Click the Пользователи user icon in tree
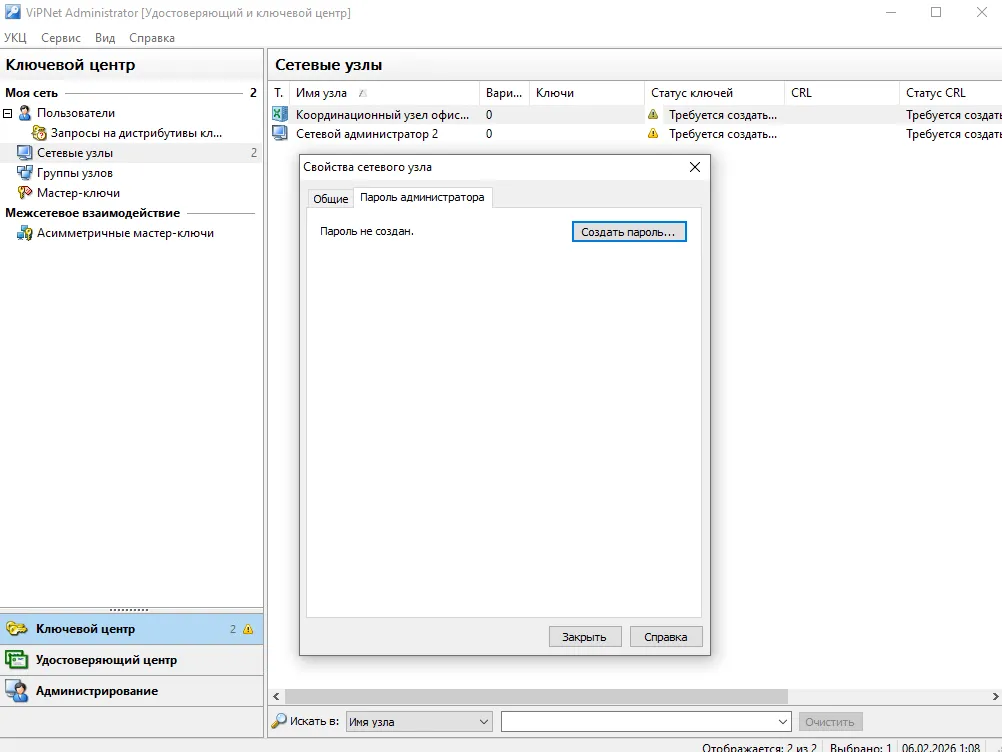 point(25,113)
